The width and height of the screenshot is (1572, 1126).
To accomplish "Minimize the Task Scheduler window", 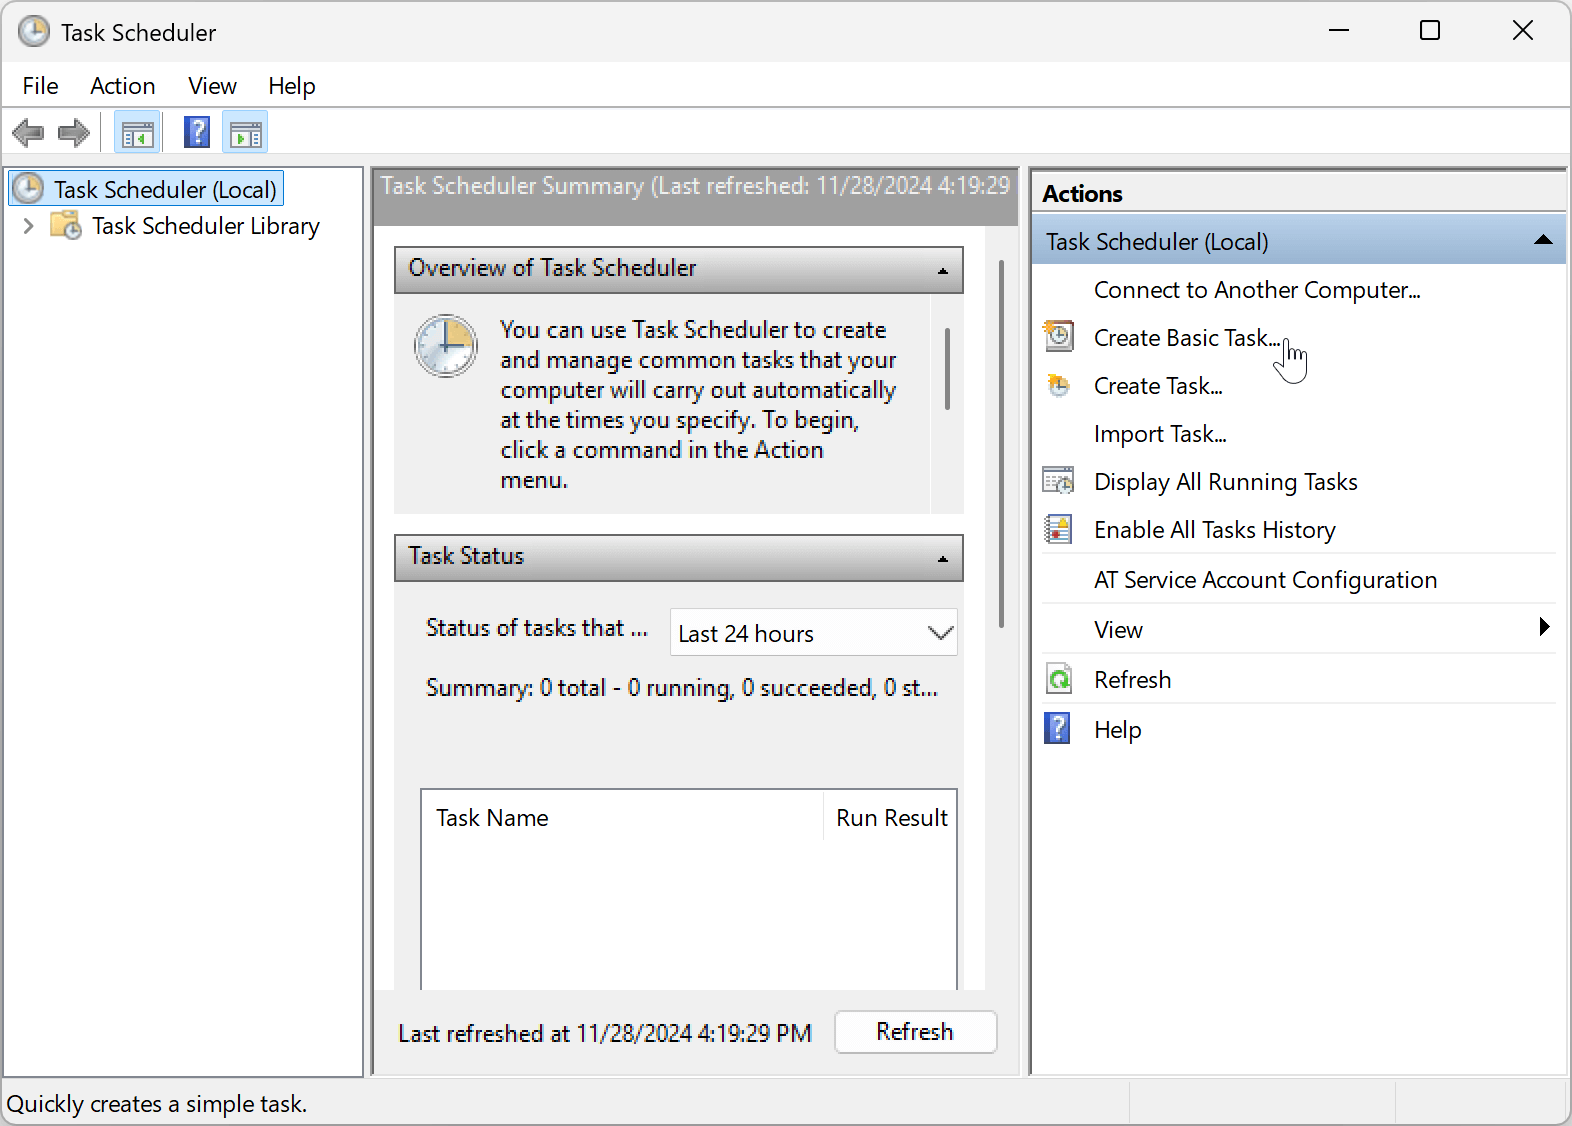I will point(1339,30).
